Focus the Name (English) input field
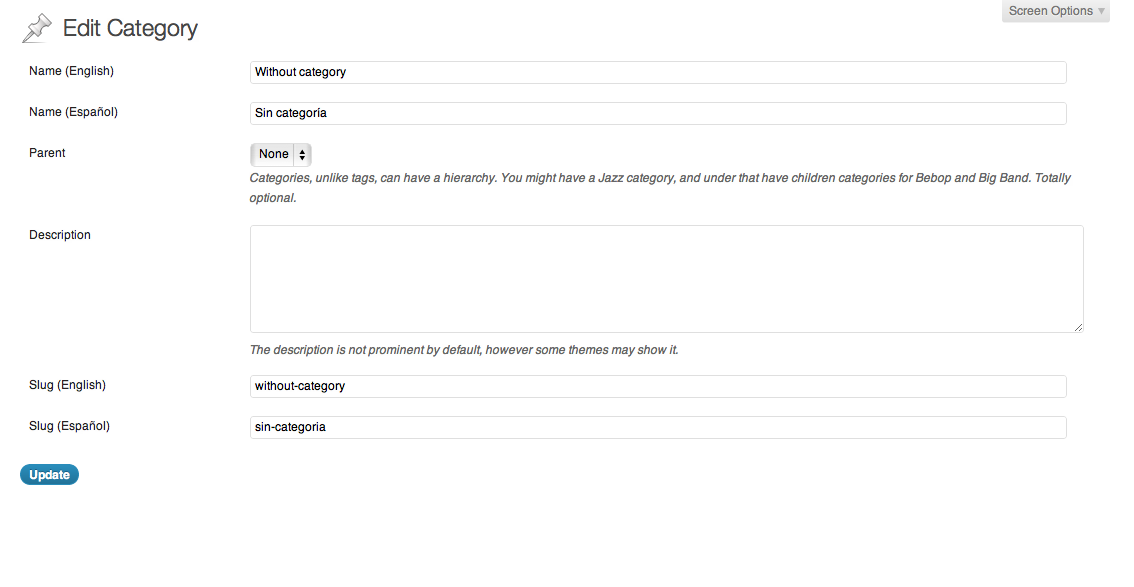 tap(658, 72)
